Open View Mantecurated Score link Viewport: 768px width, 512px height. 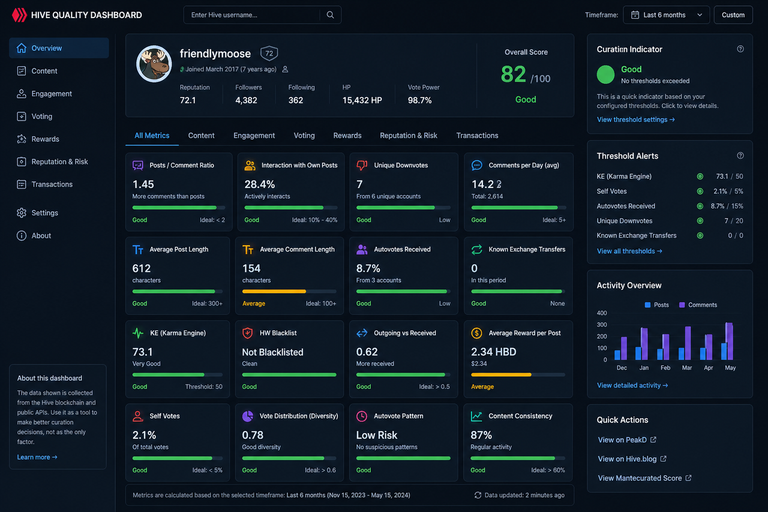point(645,478)
